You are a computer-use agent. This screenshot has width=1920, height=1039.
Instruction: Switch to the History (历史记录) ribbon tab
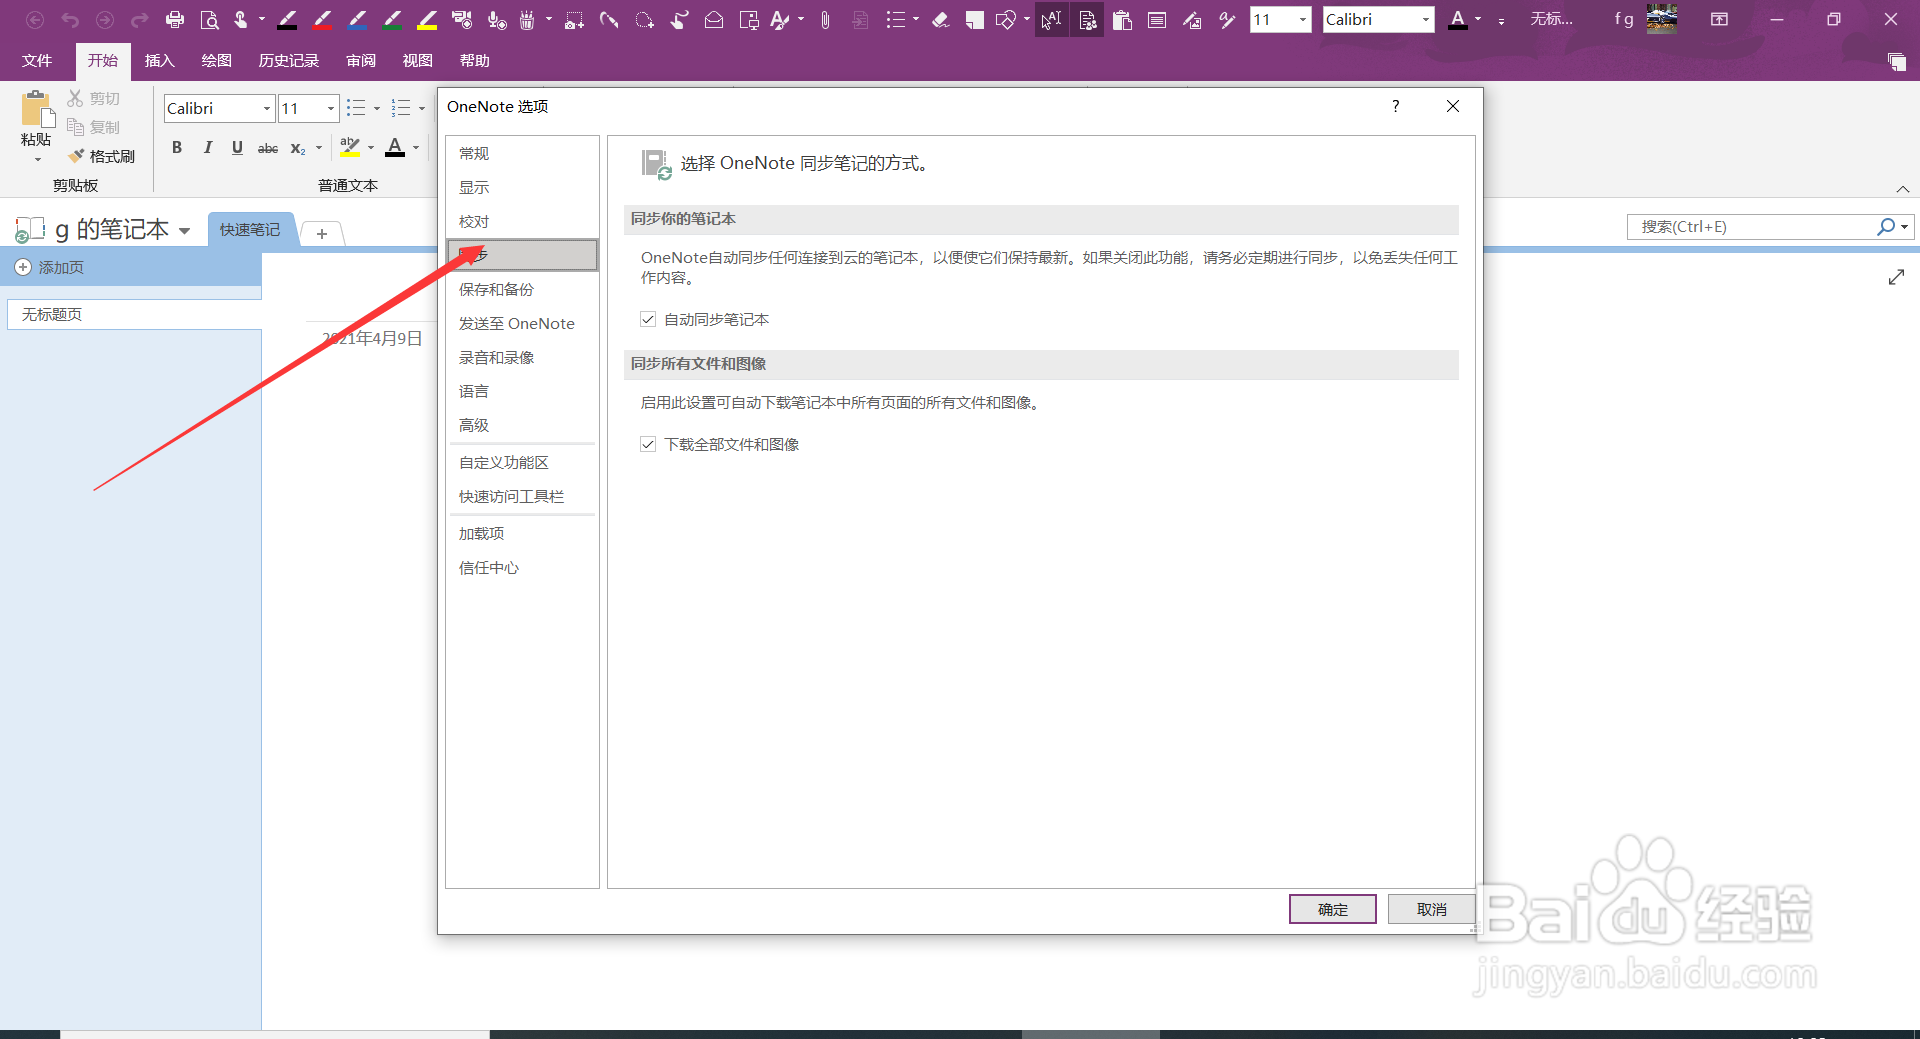(x=288, y=61)
